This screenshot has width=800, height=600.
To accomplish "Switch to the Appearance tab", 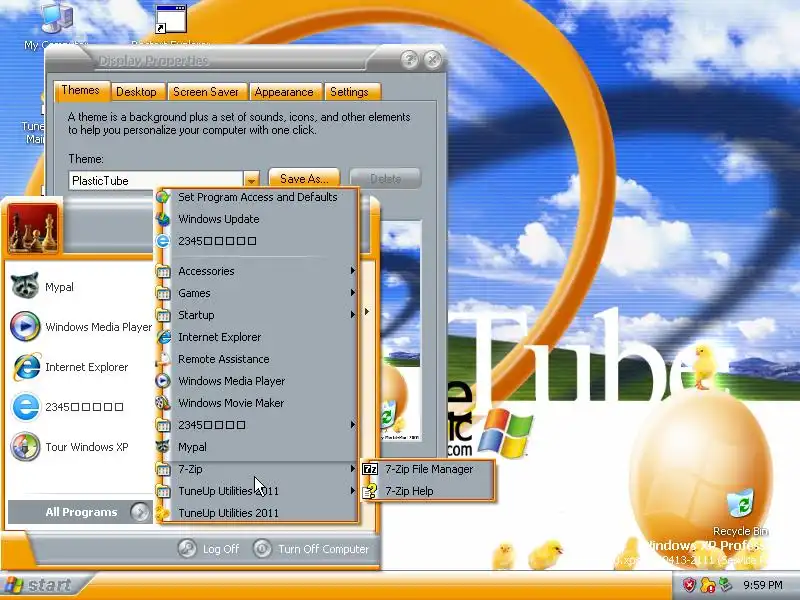I will pos(284,92).
